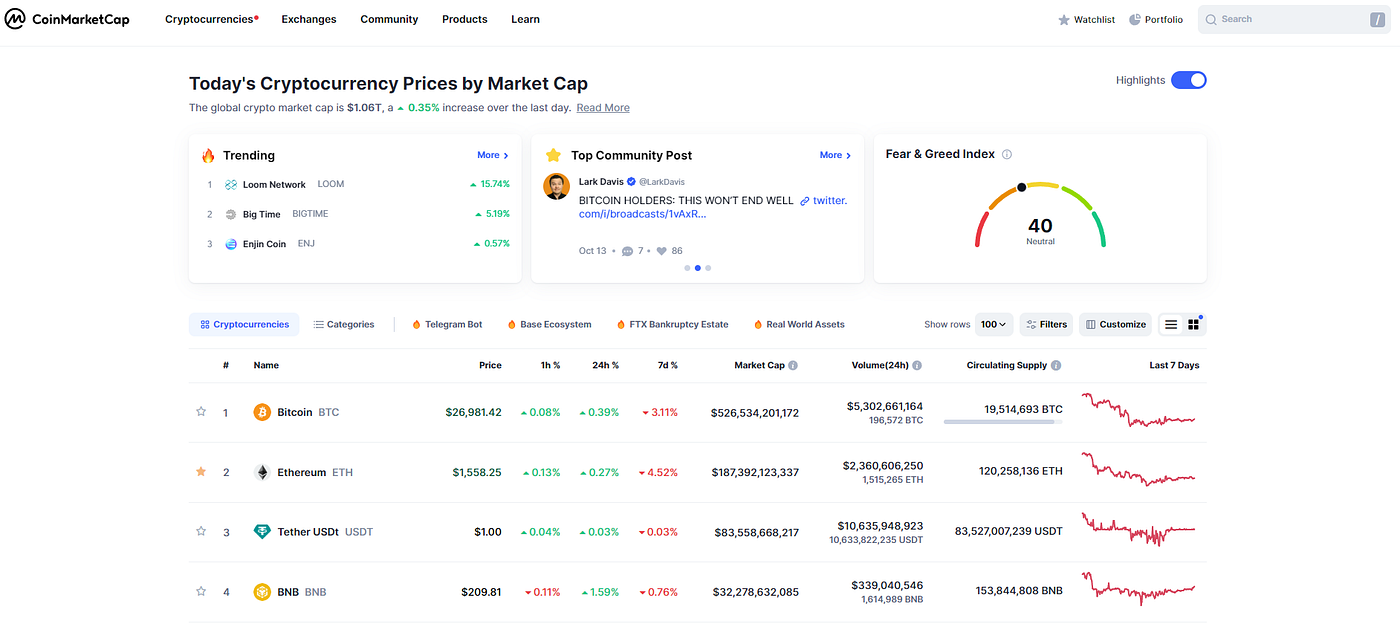Image resolution: width=1400 pixels, height=623 pixels.
Task: Open the Watchlist star icon
Action: (x=1064, y=20)
